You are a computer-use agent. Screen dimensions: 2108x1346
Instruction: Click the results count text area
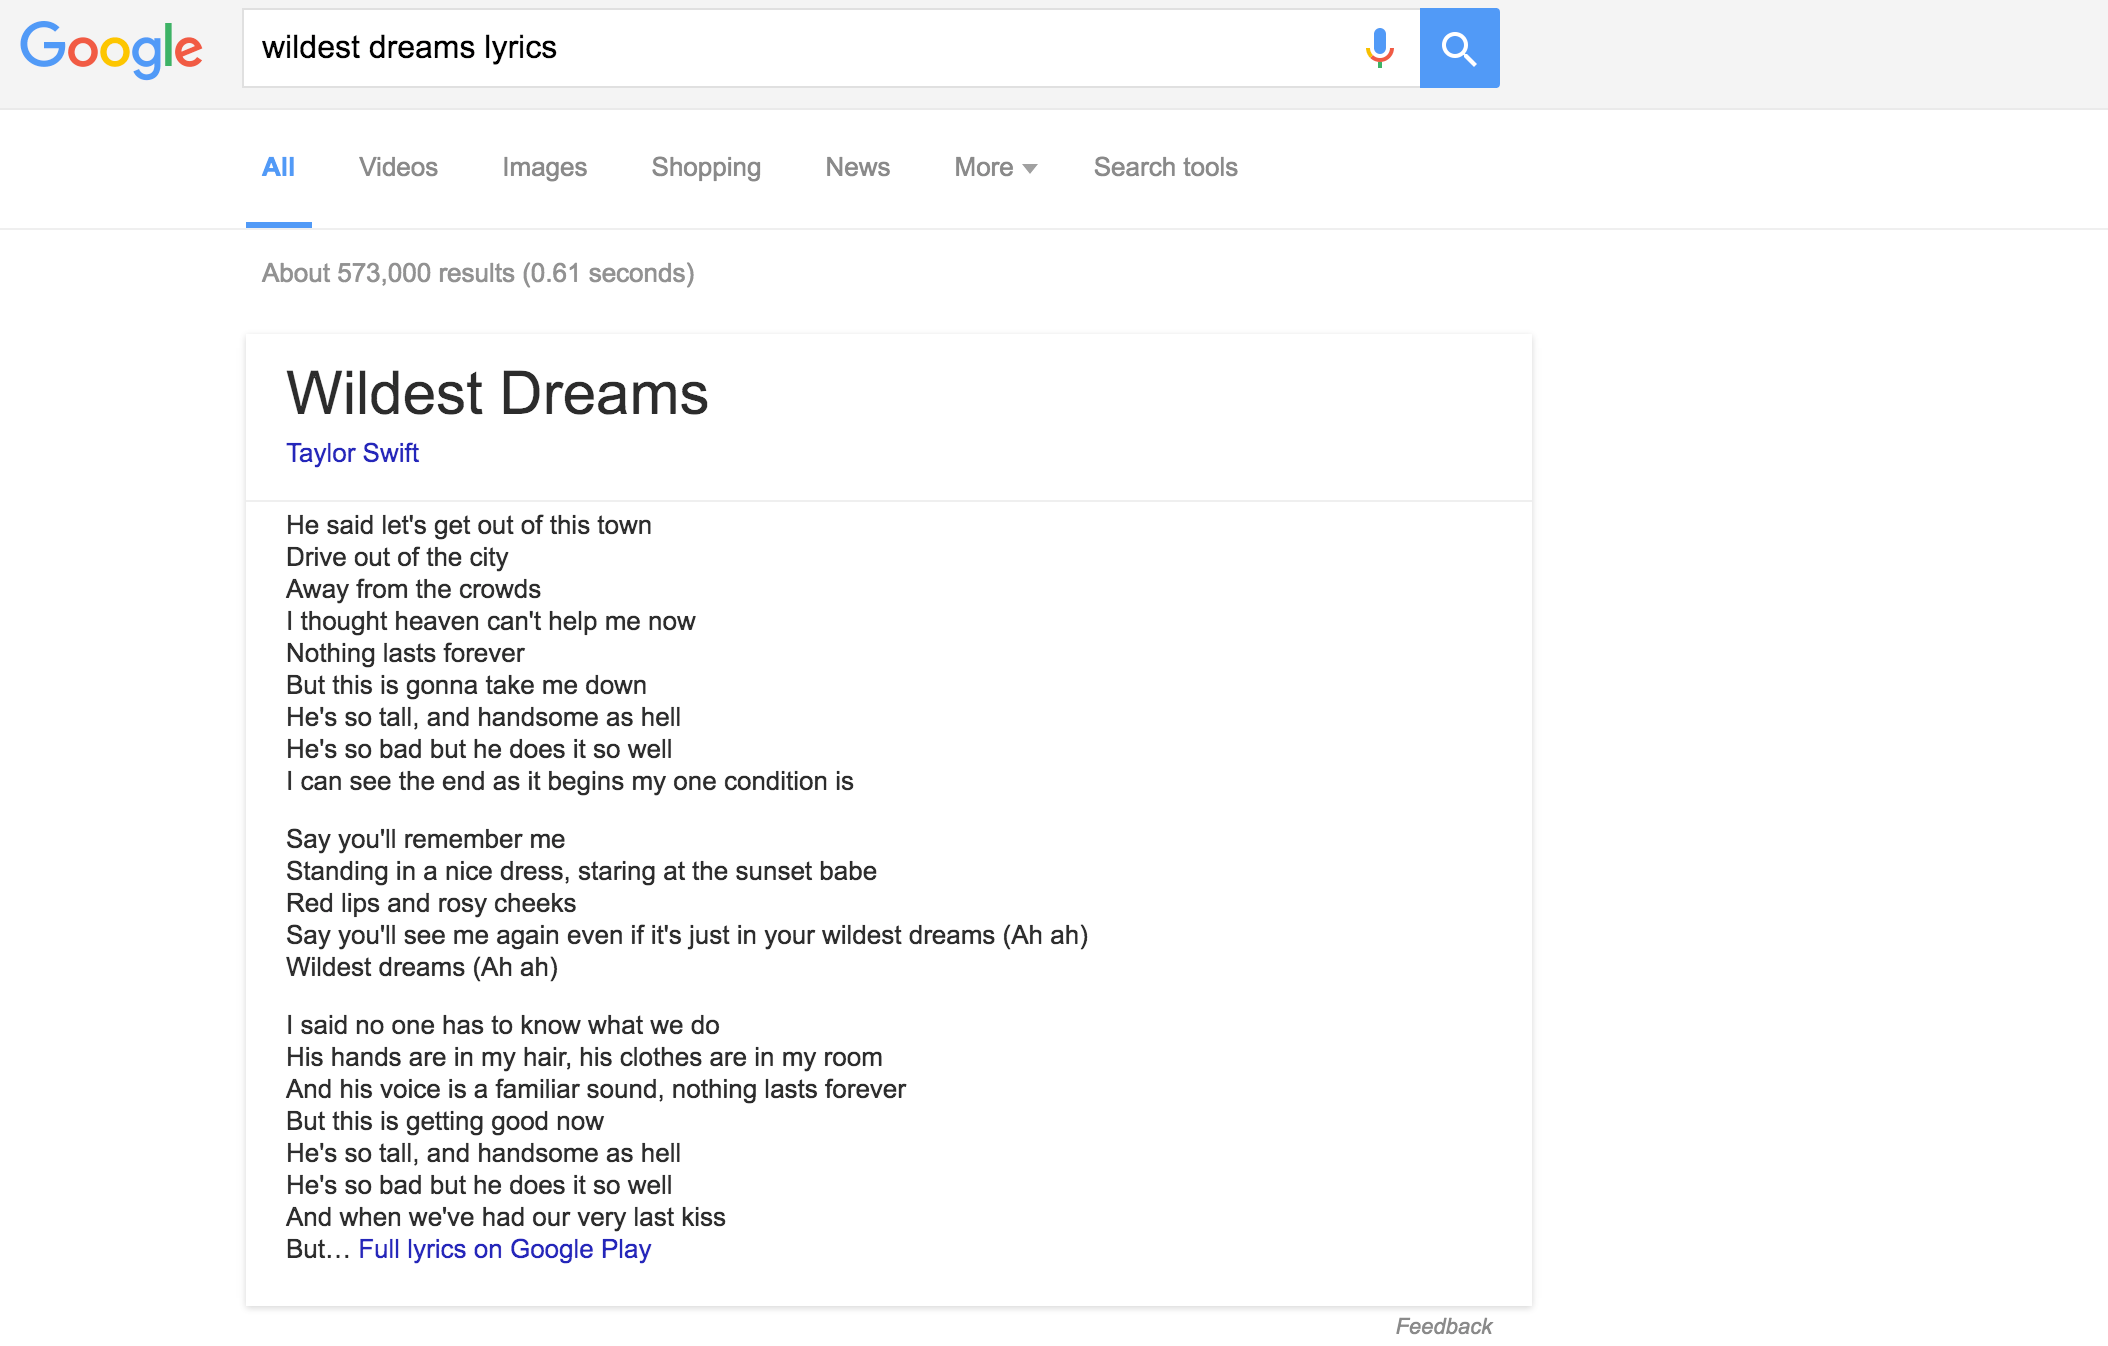pyautogui.click(x=478, y=273)
